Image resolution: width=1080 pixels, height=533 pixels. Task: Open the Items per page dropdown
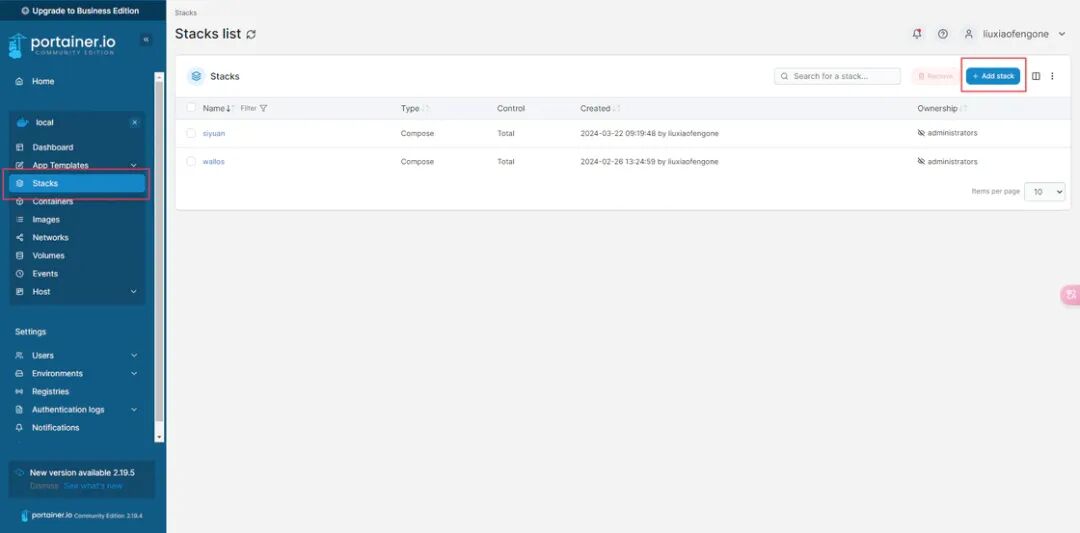(x=1045, y=192)
